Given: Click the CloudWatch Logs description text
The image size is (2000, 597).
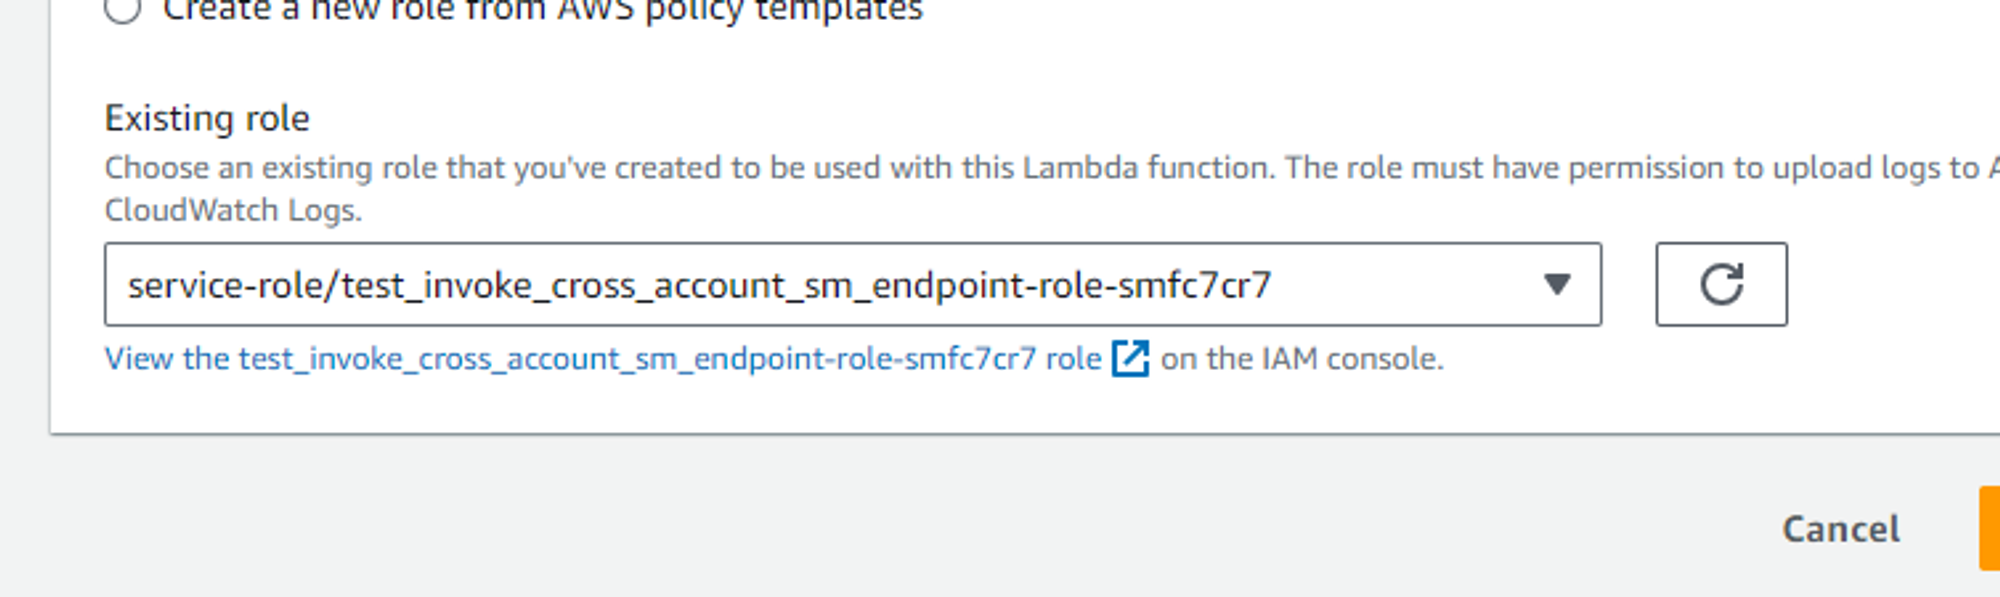Looking at the screenshot, I should (x=233, y=211).
